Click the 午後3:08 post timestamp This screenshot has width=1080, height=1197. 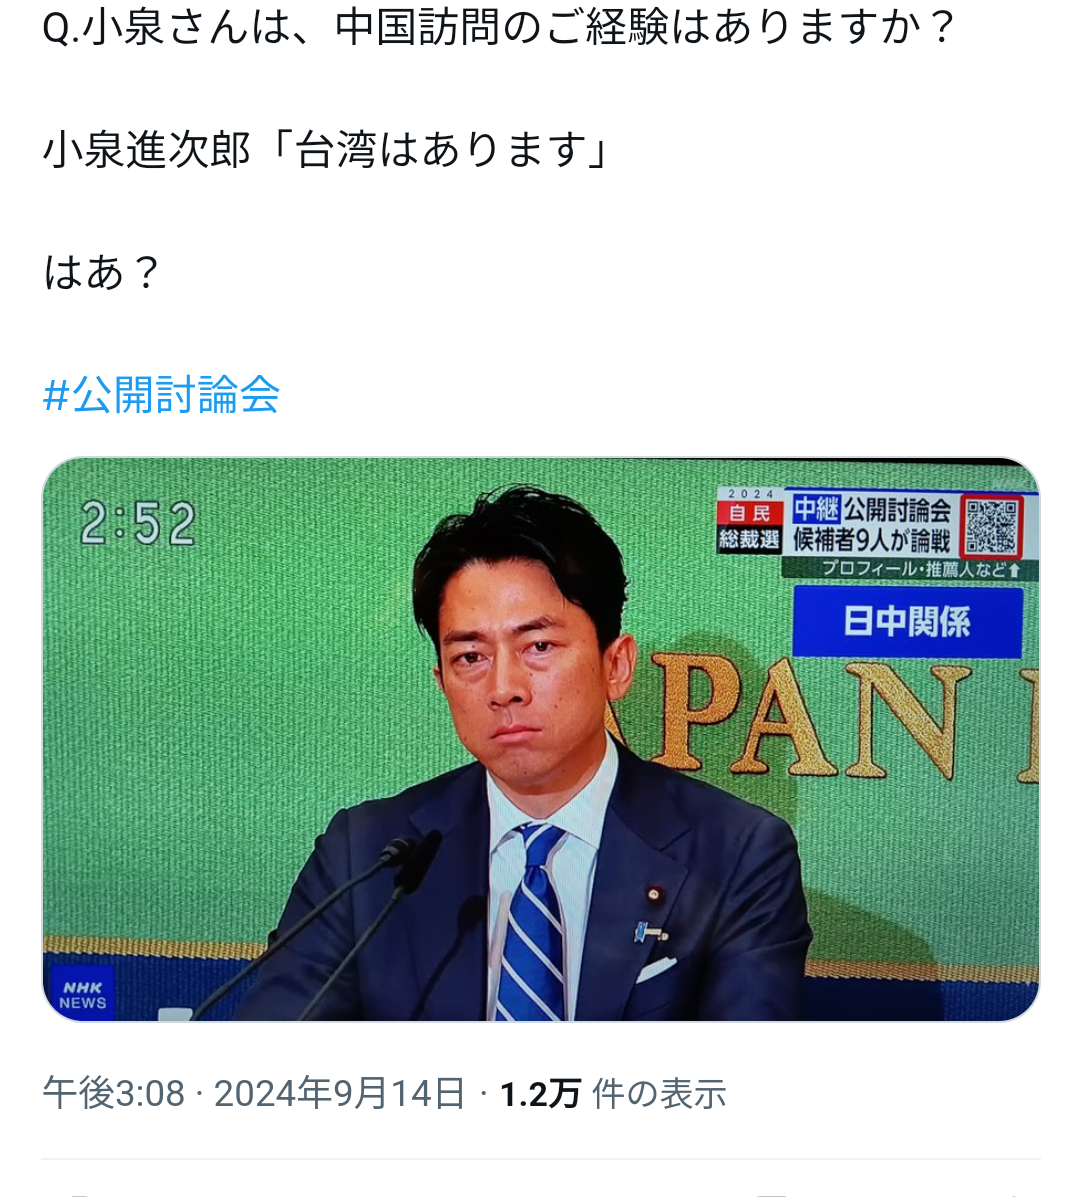pyautogui.click(x=114, y=1092)
